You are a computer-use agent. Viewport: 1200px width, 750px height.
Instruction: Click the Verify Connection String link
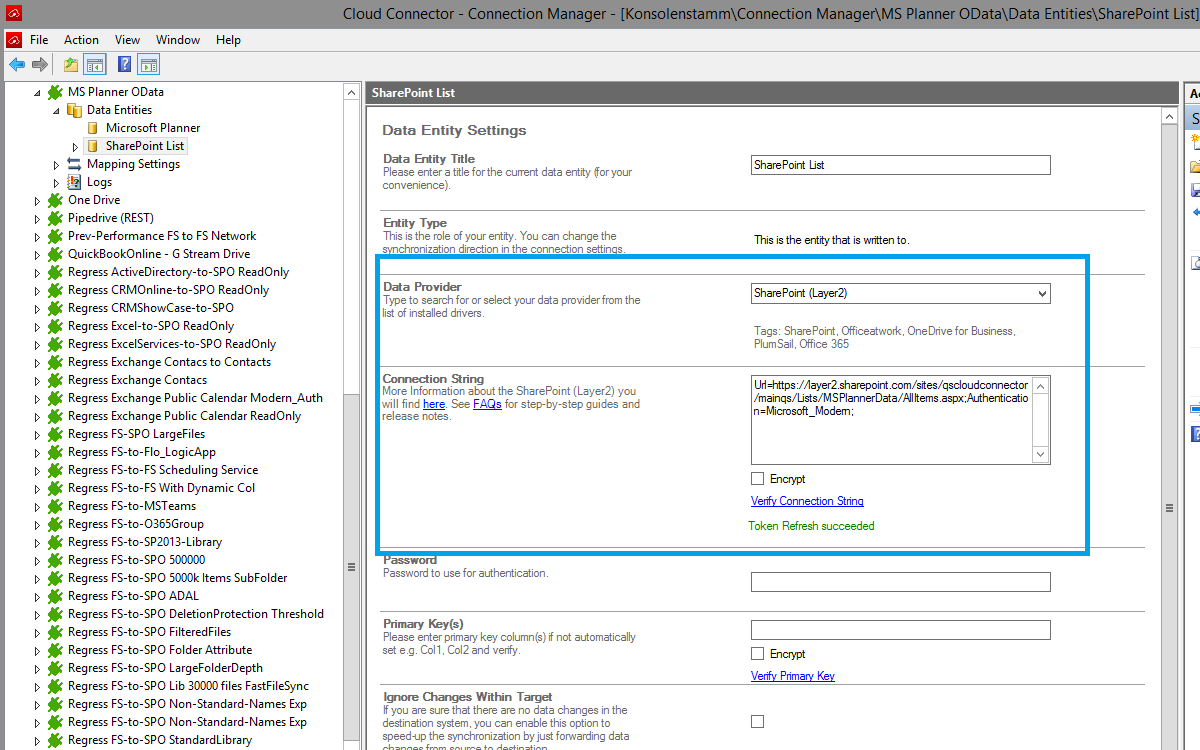pyautogui.click(x=807, y=501)
